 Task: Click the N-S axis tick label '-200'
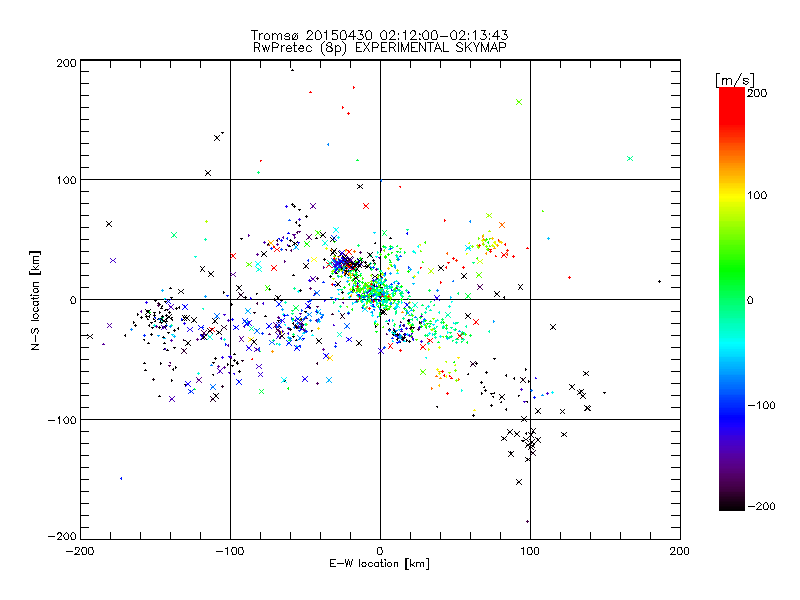[62, 536]
